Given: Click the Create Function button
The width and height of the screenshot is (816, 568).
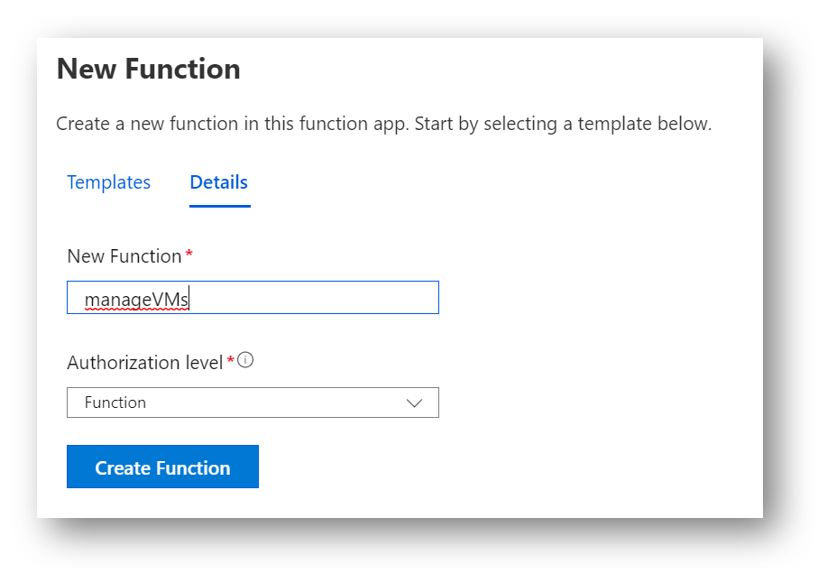Looking at the screenshot, I should pyautogui.click(x=163, y=466).
